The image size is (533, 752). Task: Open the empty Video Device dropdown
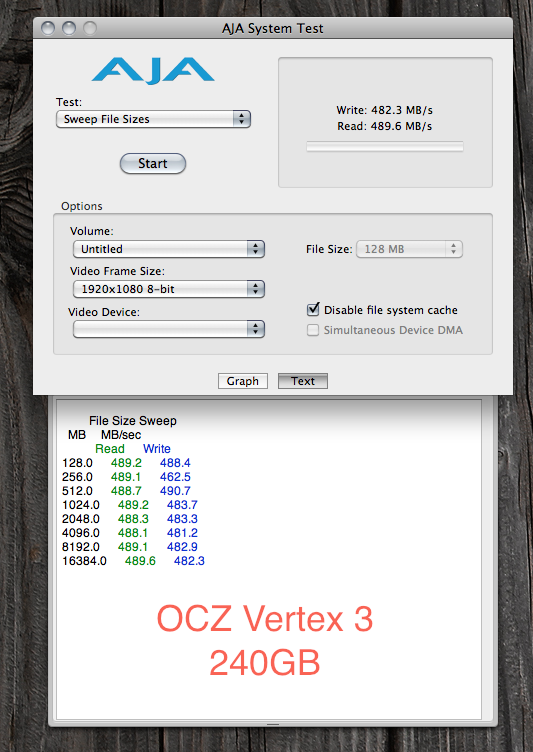[x=168, y=329]
